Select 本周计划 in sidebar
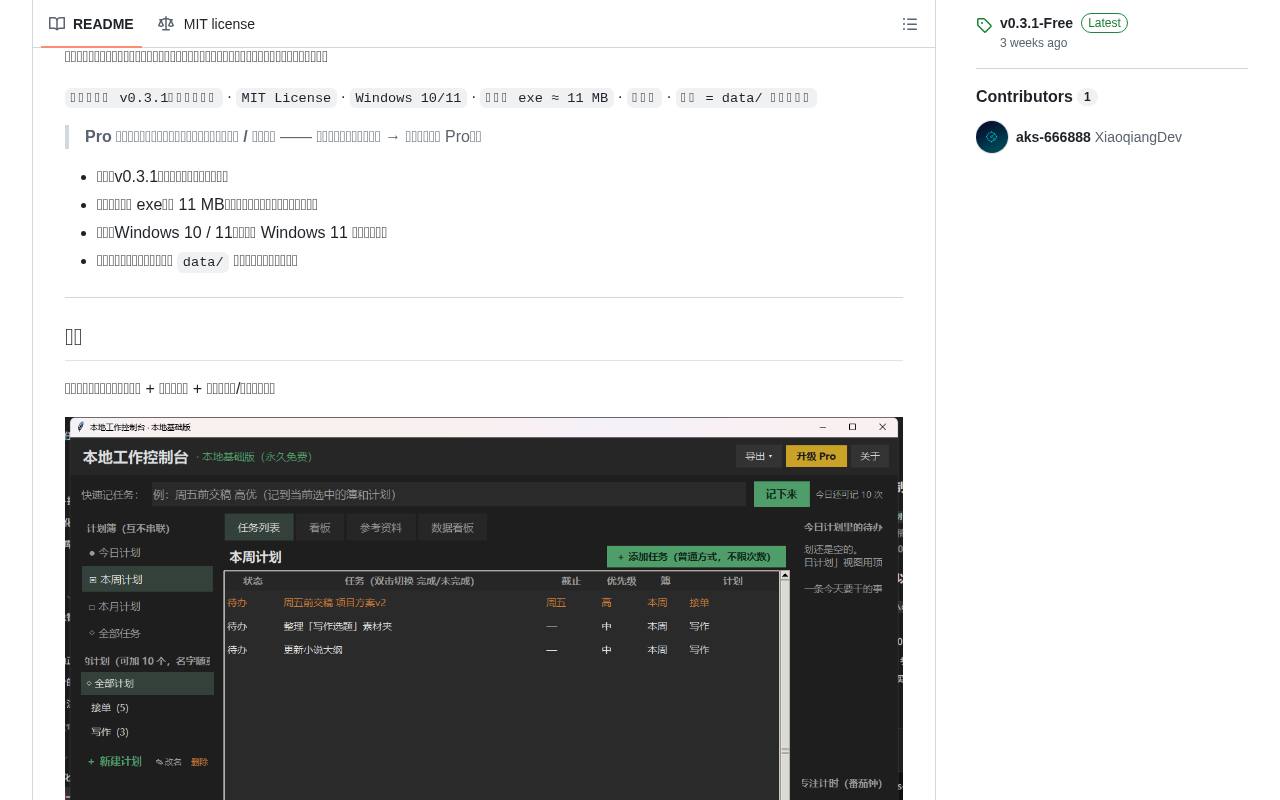The width and height of the screenshot is (1280, 800). click(x=148, y=579)
